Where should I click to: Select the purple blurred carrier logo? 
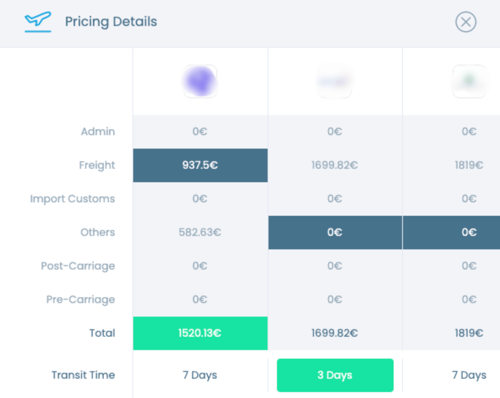point(200,81)
